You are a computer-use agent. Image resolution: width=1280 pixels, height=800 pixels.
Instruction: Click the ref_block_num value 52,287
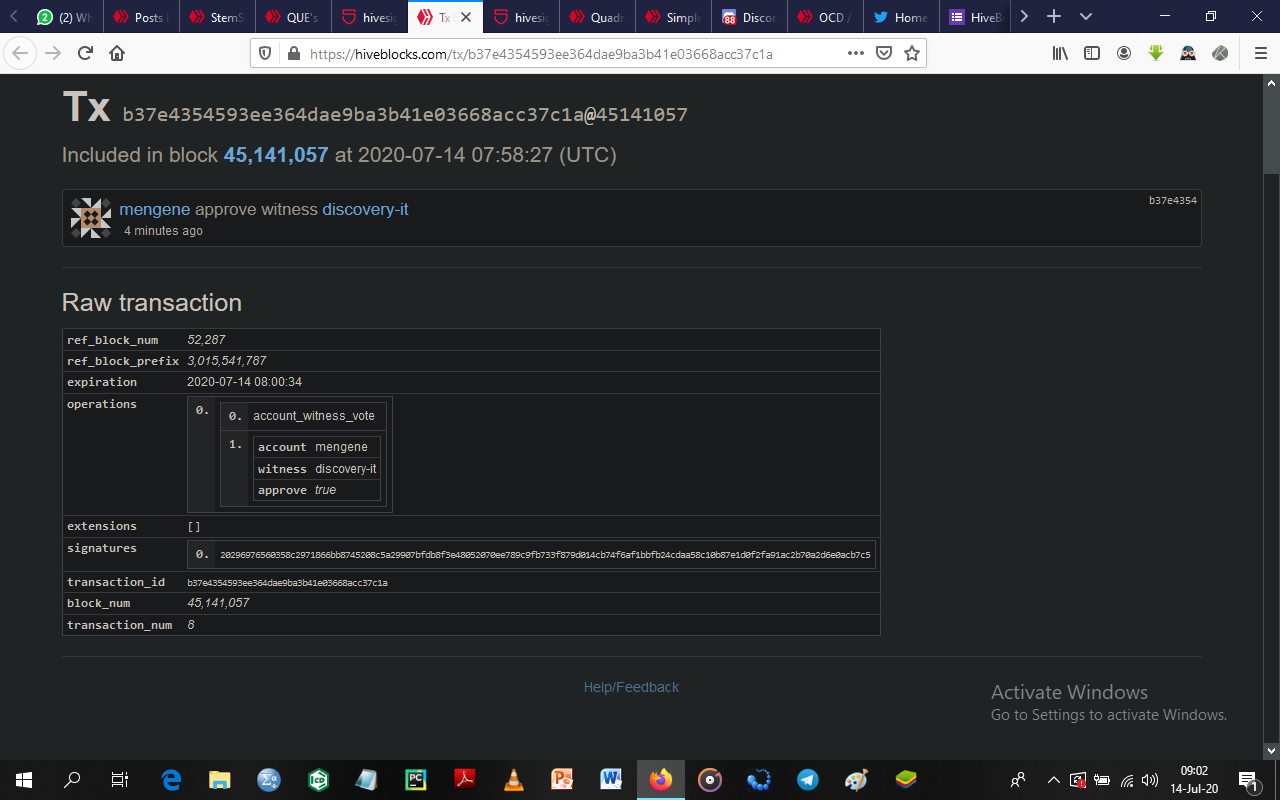coord(206,340)
